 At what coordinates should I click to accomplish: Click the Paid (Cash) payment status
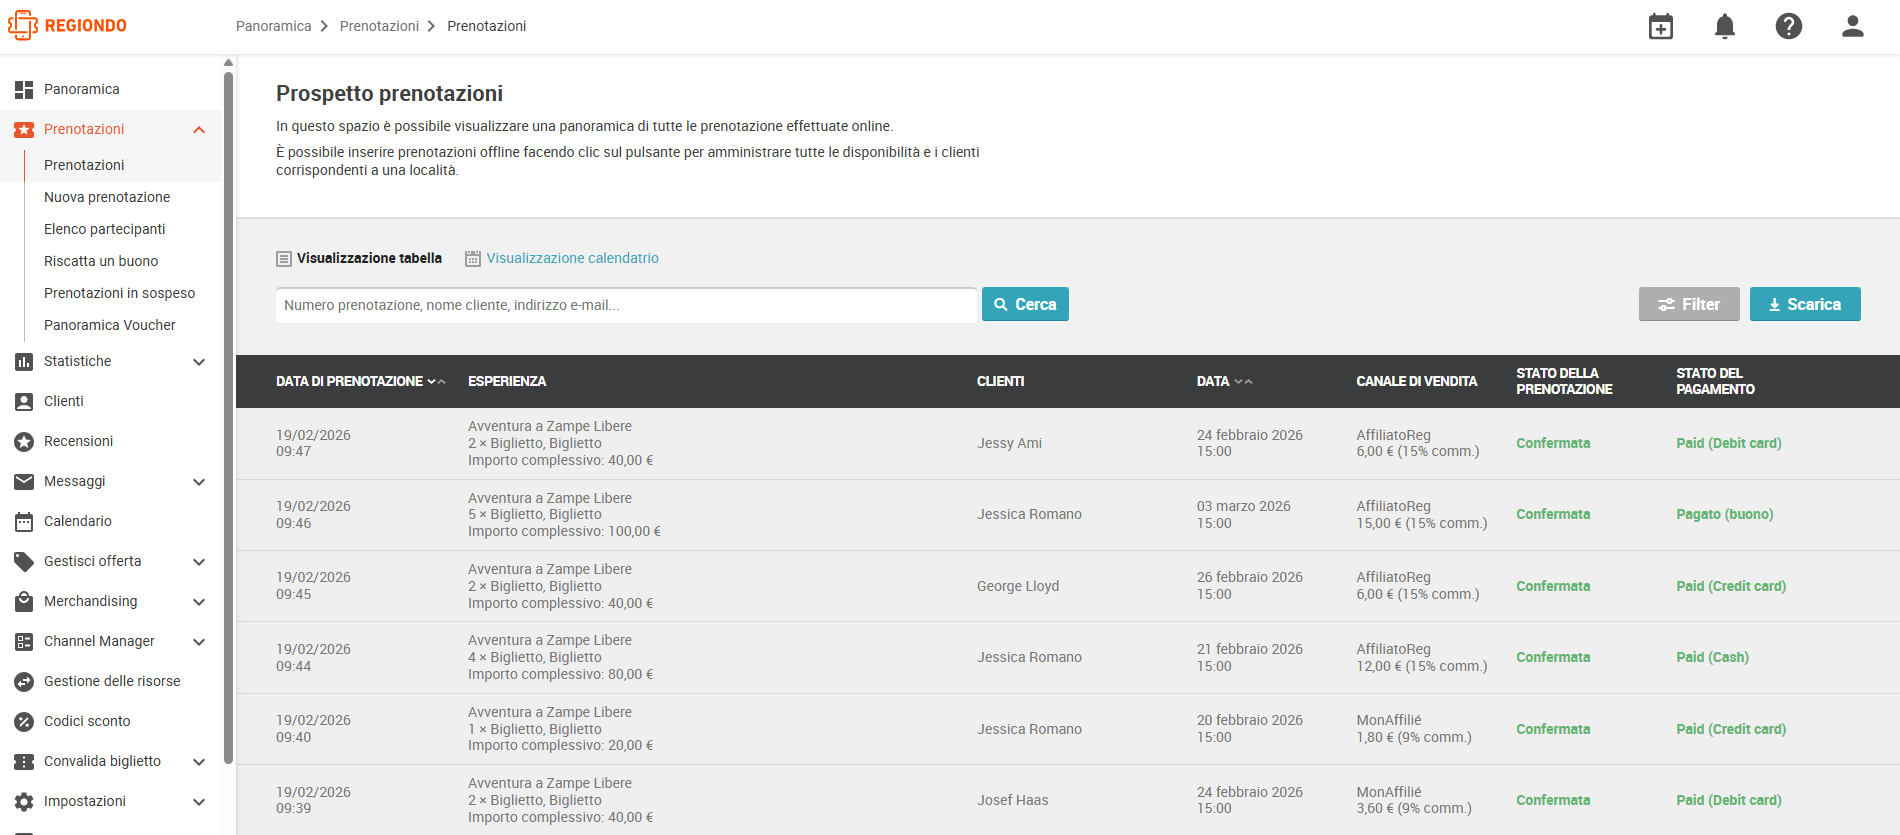[x=1712, y=657]
